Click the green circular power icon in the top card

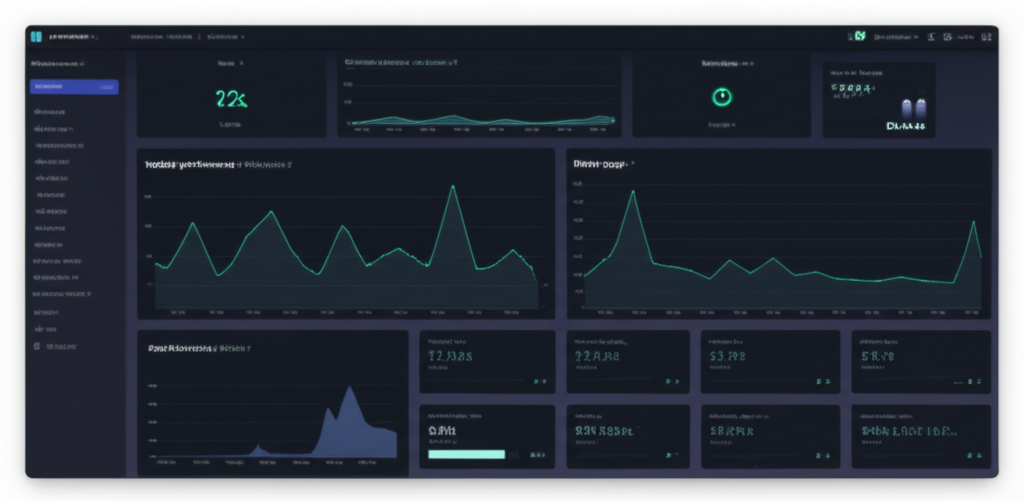tap(721, 96)
